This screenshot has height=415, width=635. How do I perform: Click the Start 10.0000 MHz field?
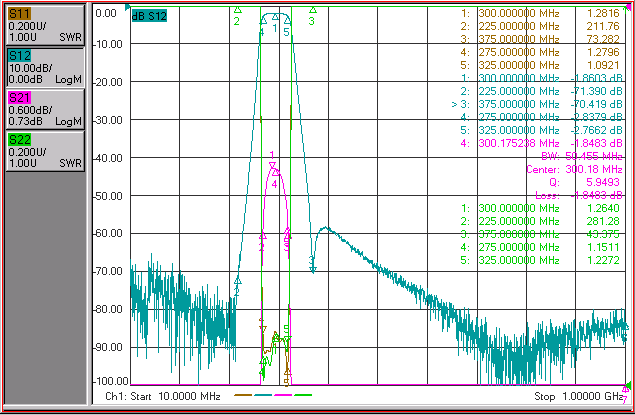163,396
